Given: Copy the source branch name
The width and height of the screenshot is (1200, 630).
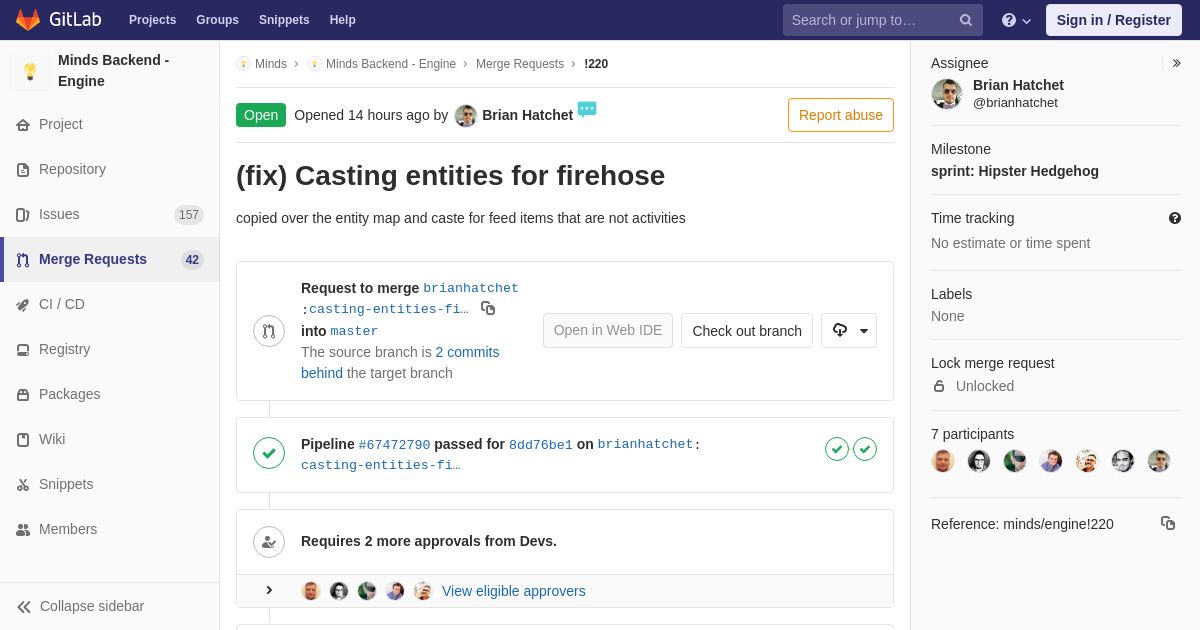Looking at the screenshot, I should tap(488, 308).
